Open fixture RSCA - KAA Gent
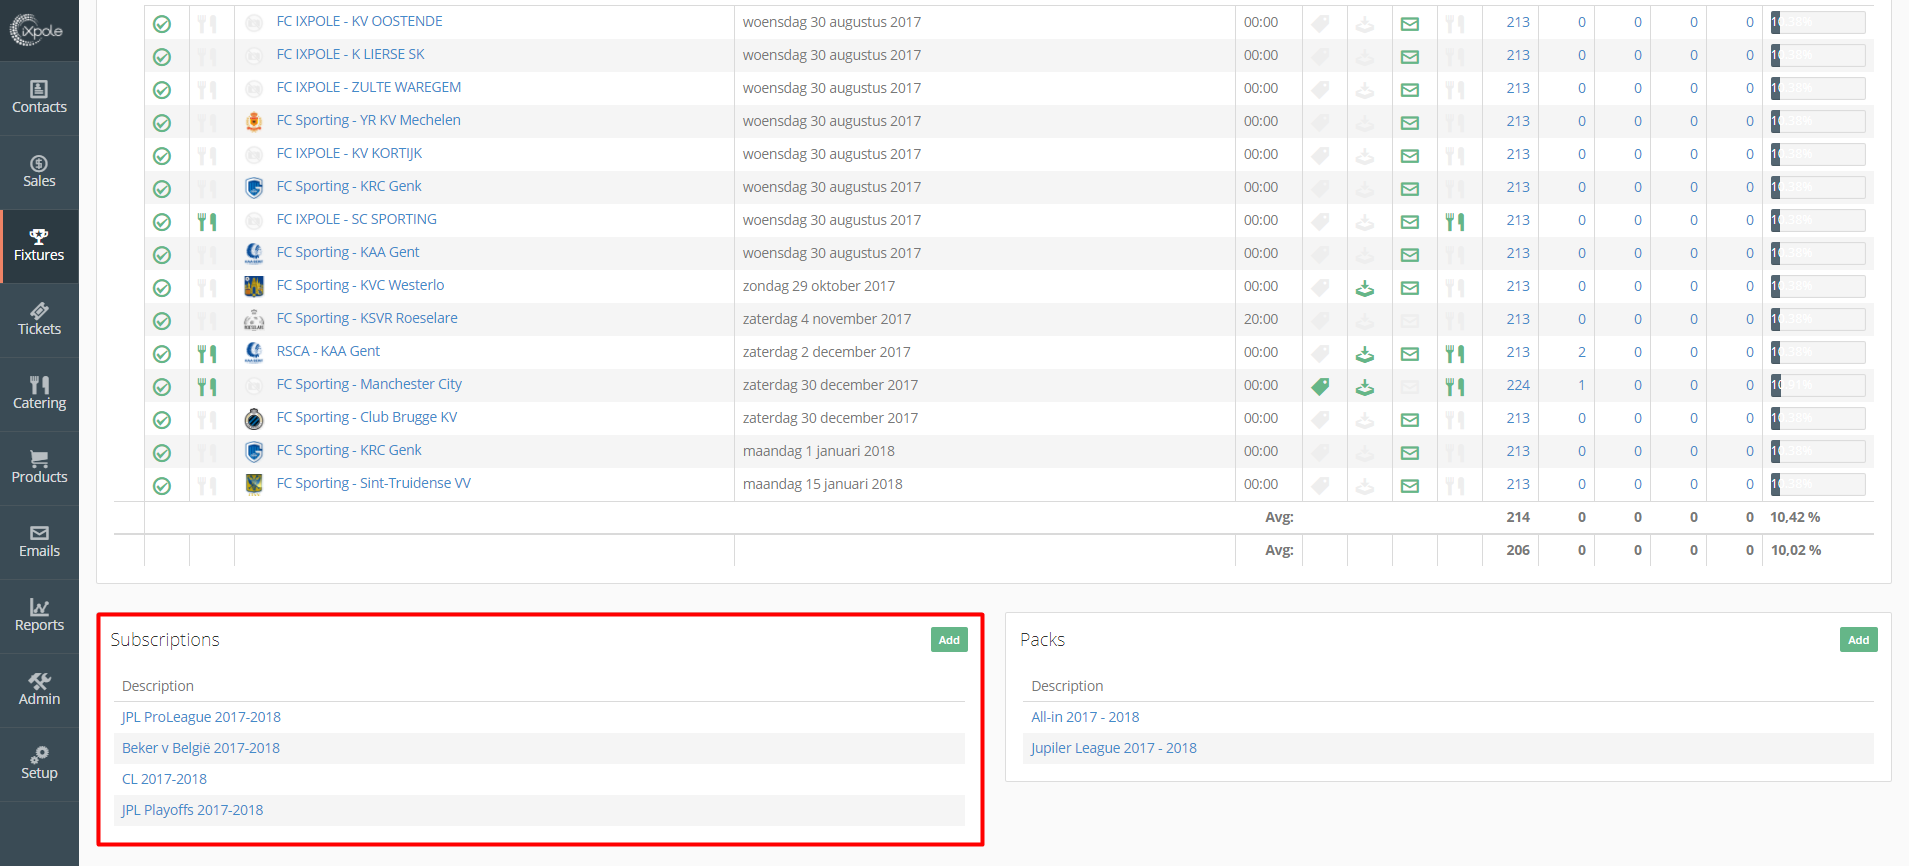Image resolution: width=1909 pixels, height=866 pixels. 328,351
